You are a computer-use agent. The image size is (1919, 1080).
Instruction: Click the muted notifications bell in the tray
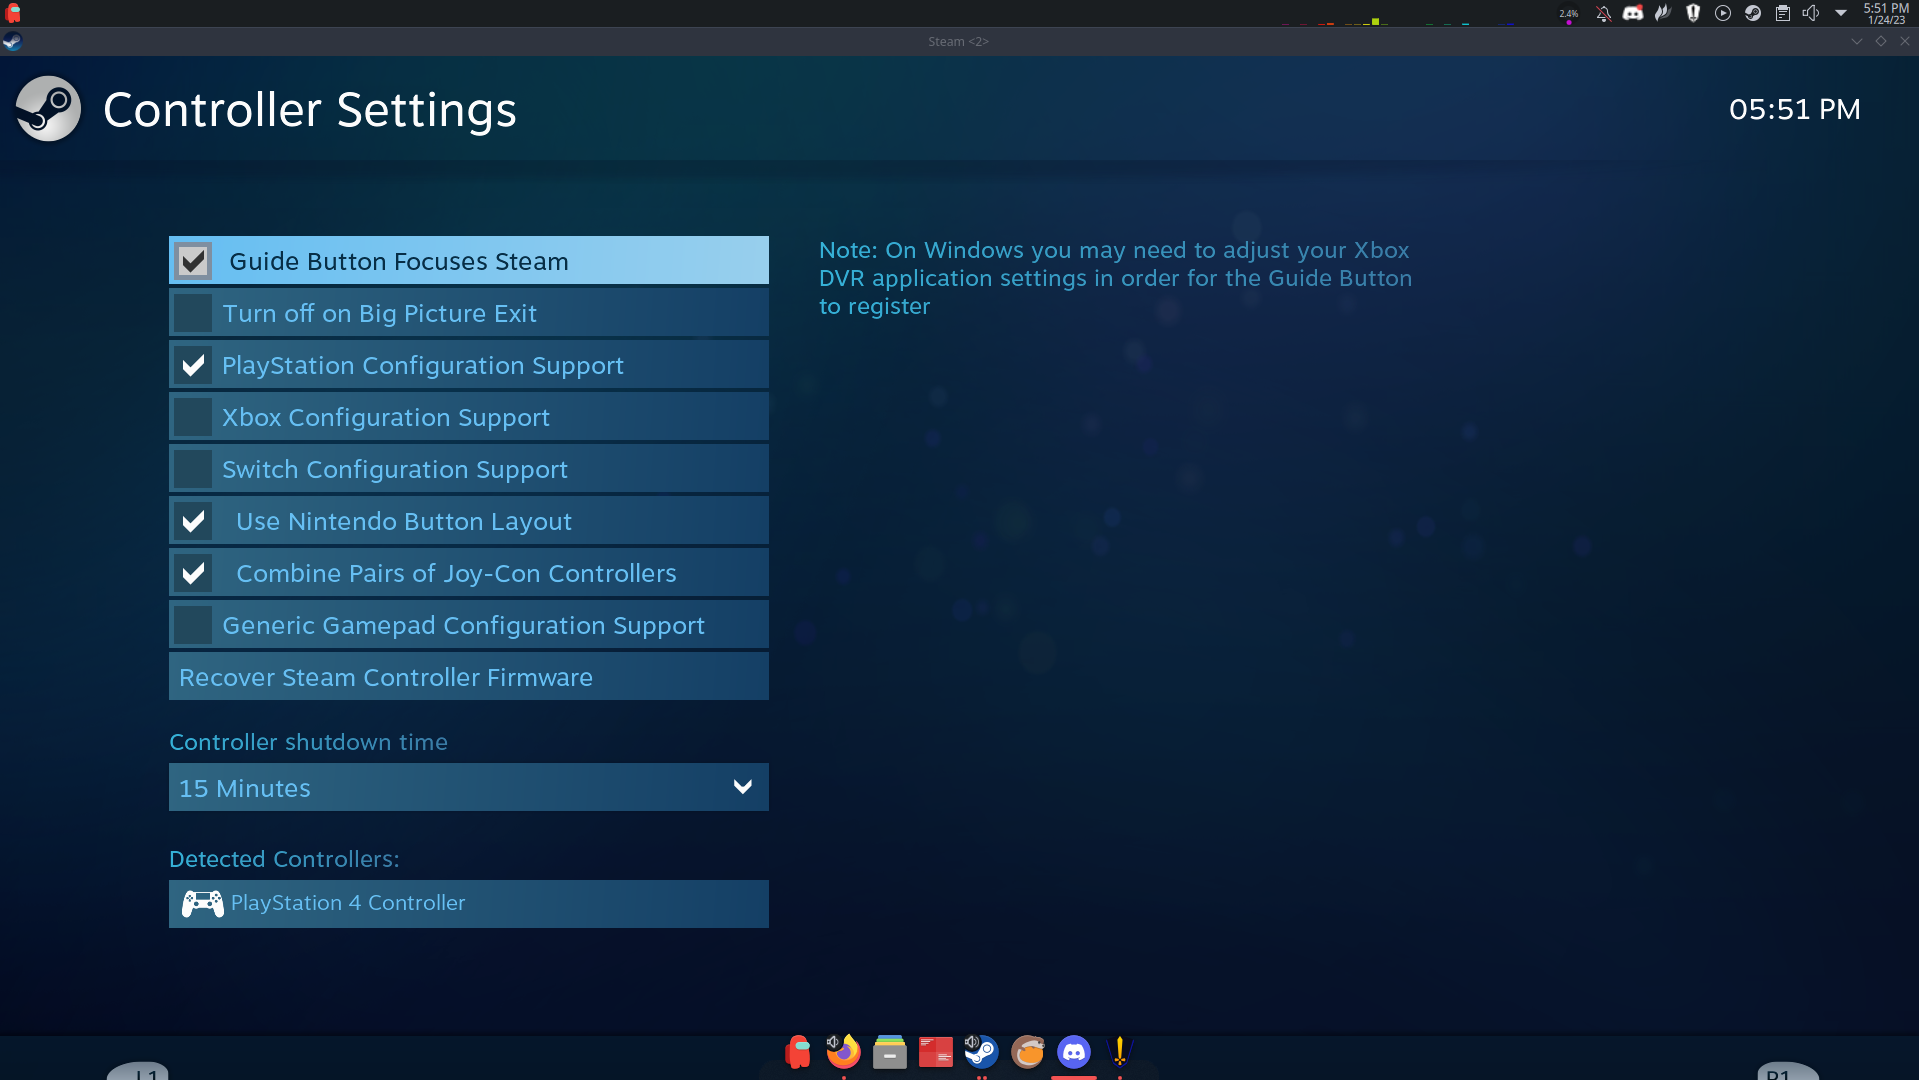pyautogui.click(x=1603, y=13)
